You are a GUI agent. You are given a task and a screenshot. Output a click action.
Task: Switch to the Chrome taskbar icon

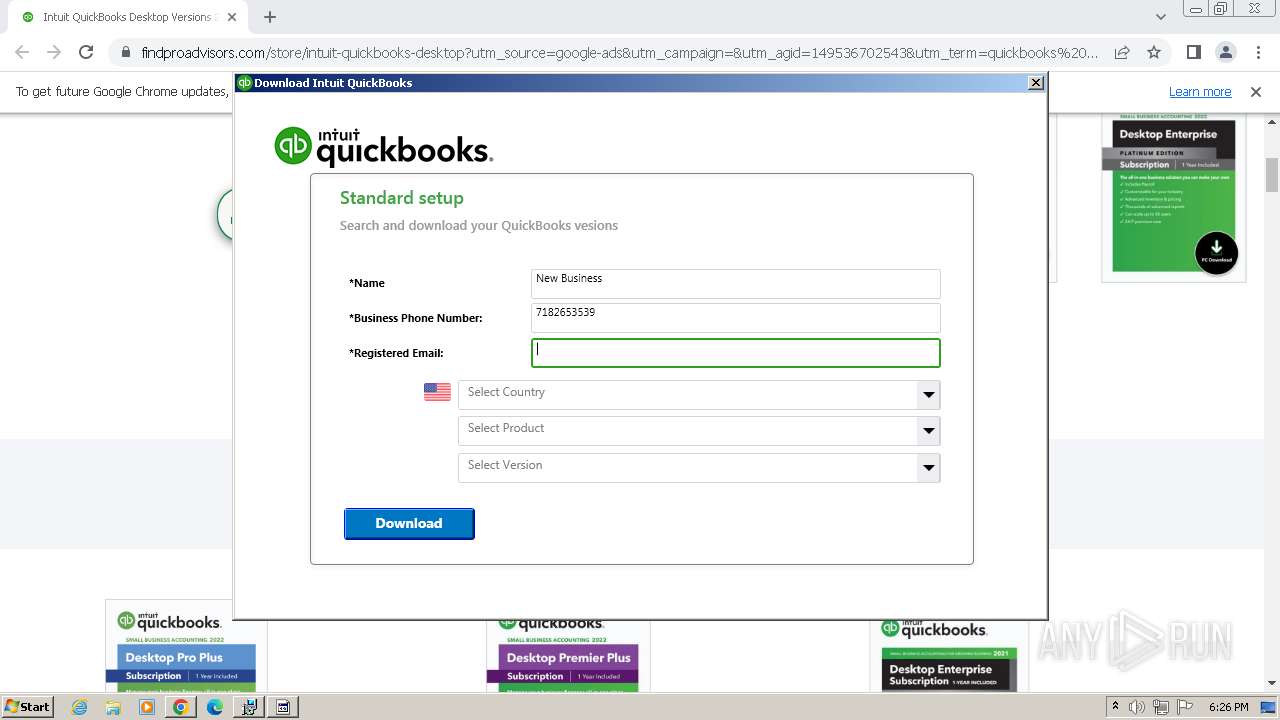click(x=180, y=707)
